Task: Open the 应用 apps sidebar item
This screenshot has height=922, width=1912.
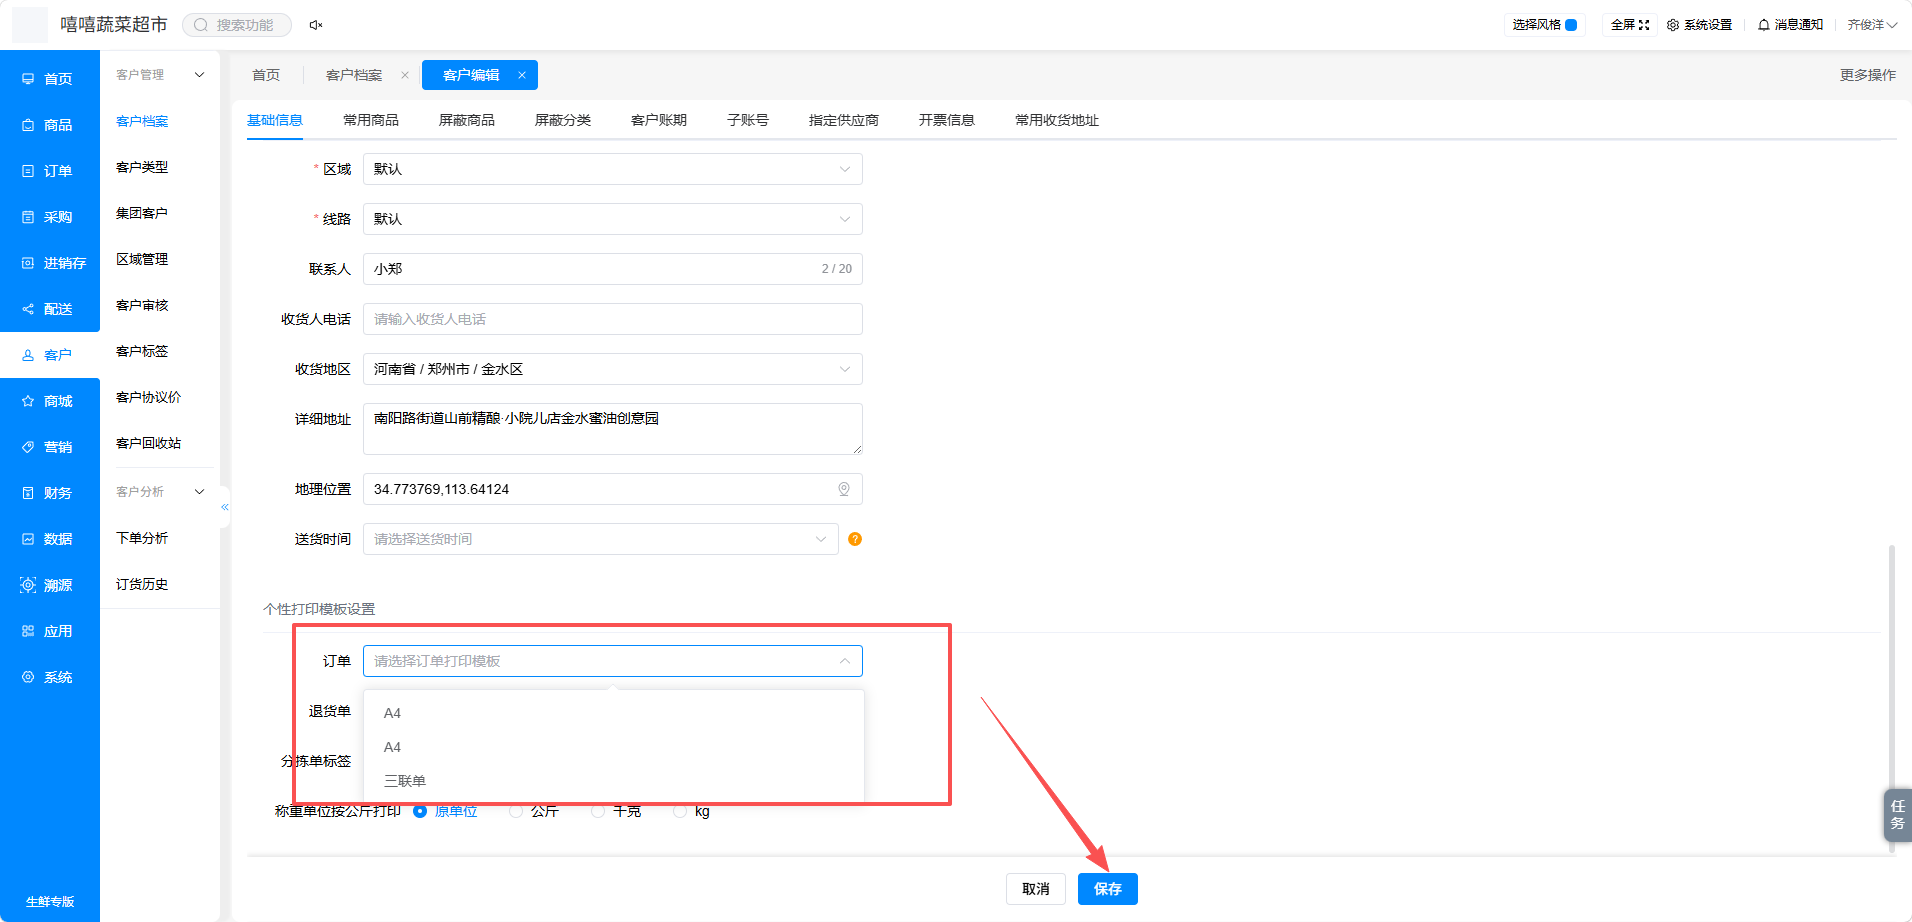Action: pyautogui.click(x=50, y=631)
